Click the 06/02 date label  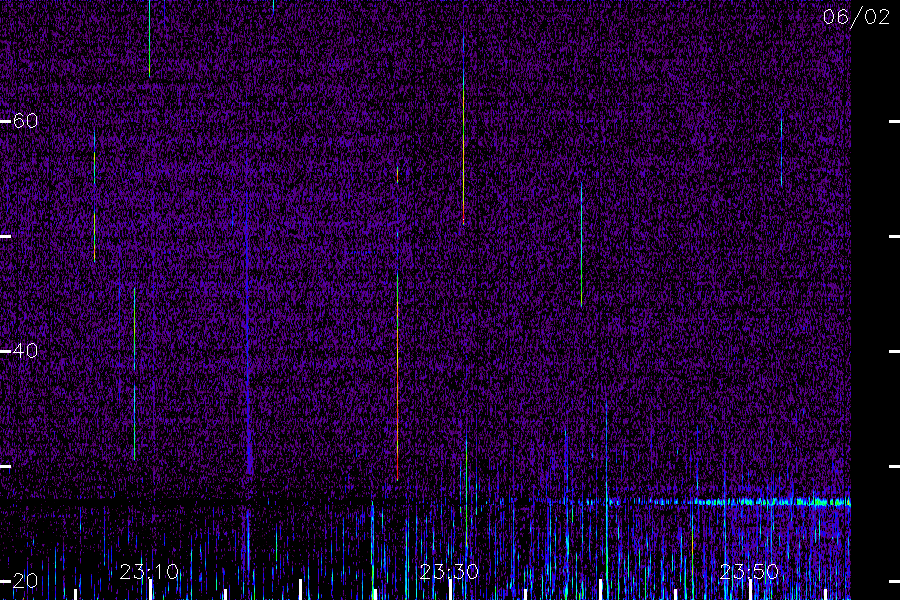[856, 17]
